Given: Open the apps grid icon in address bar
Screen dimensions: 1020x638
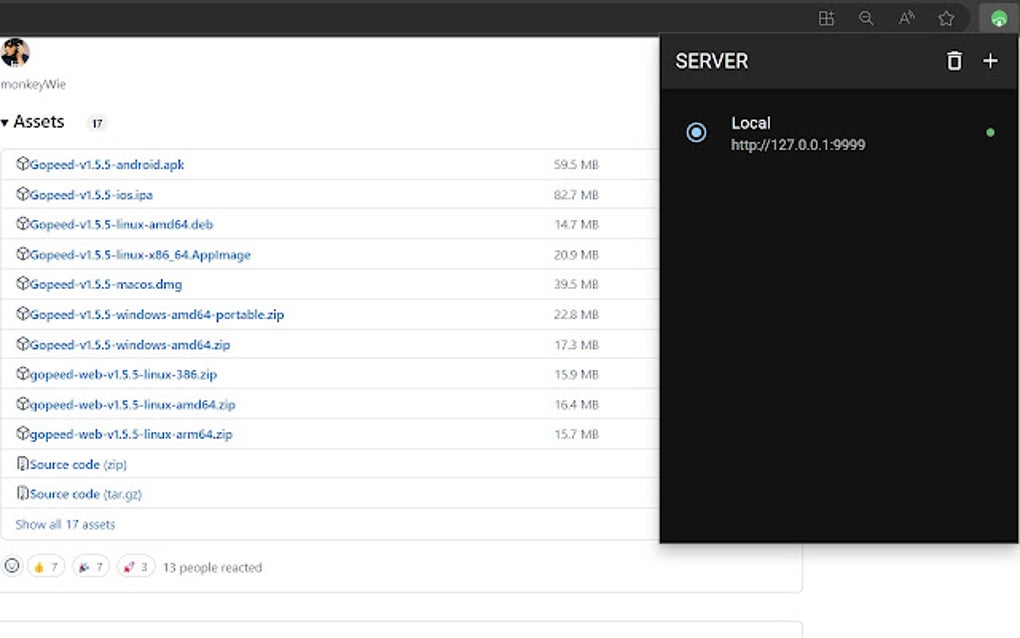Looking at the screenshot, I should pos(826,18).
